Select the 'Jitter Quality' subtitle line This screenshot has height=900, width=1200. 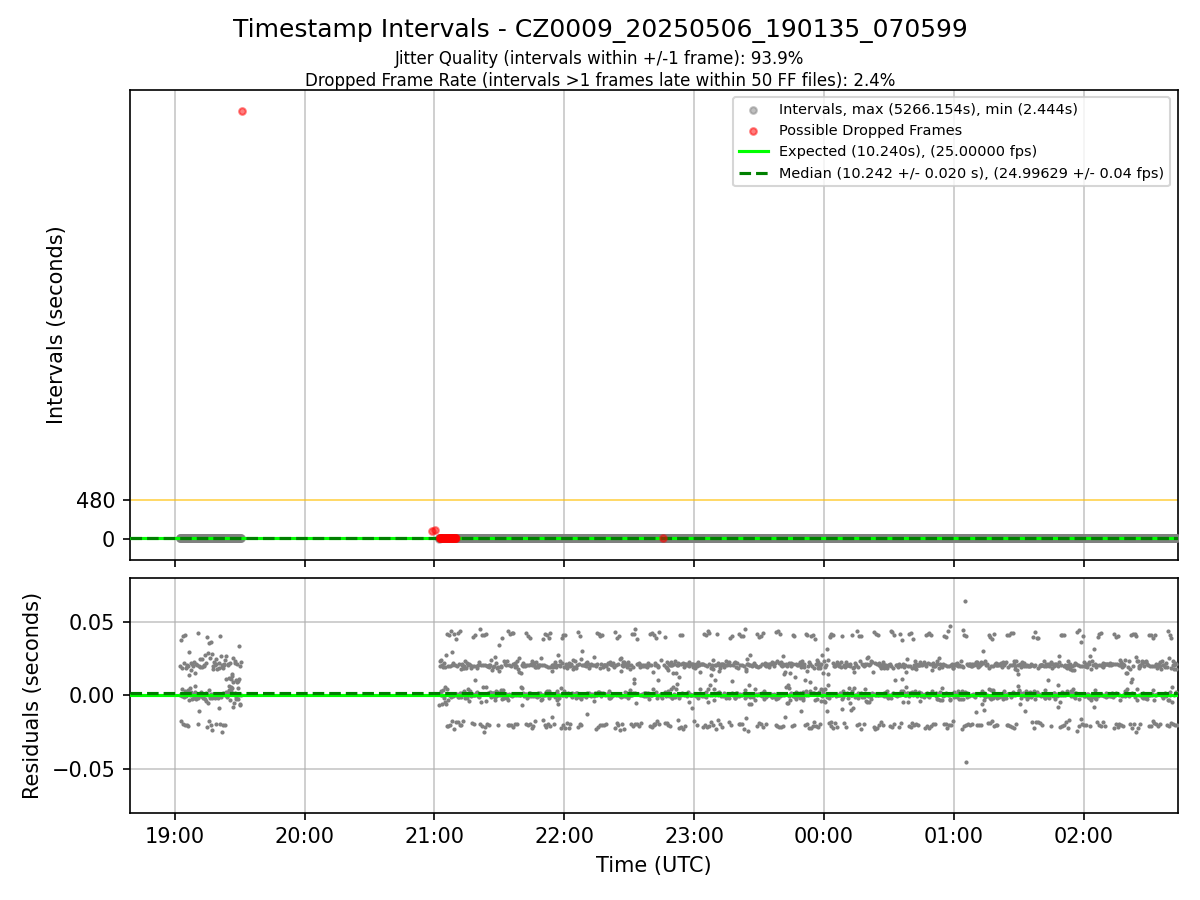point(599,59)
